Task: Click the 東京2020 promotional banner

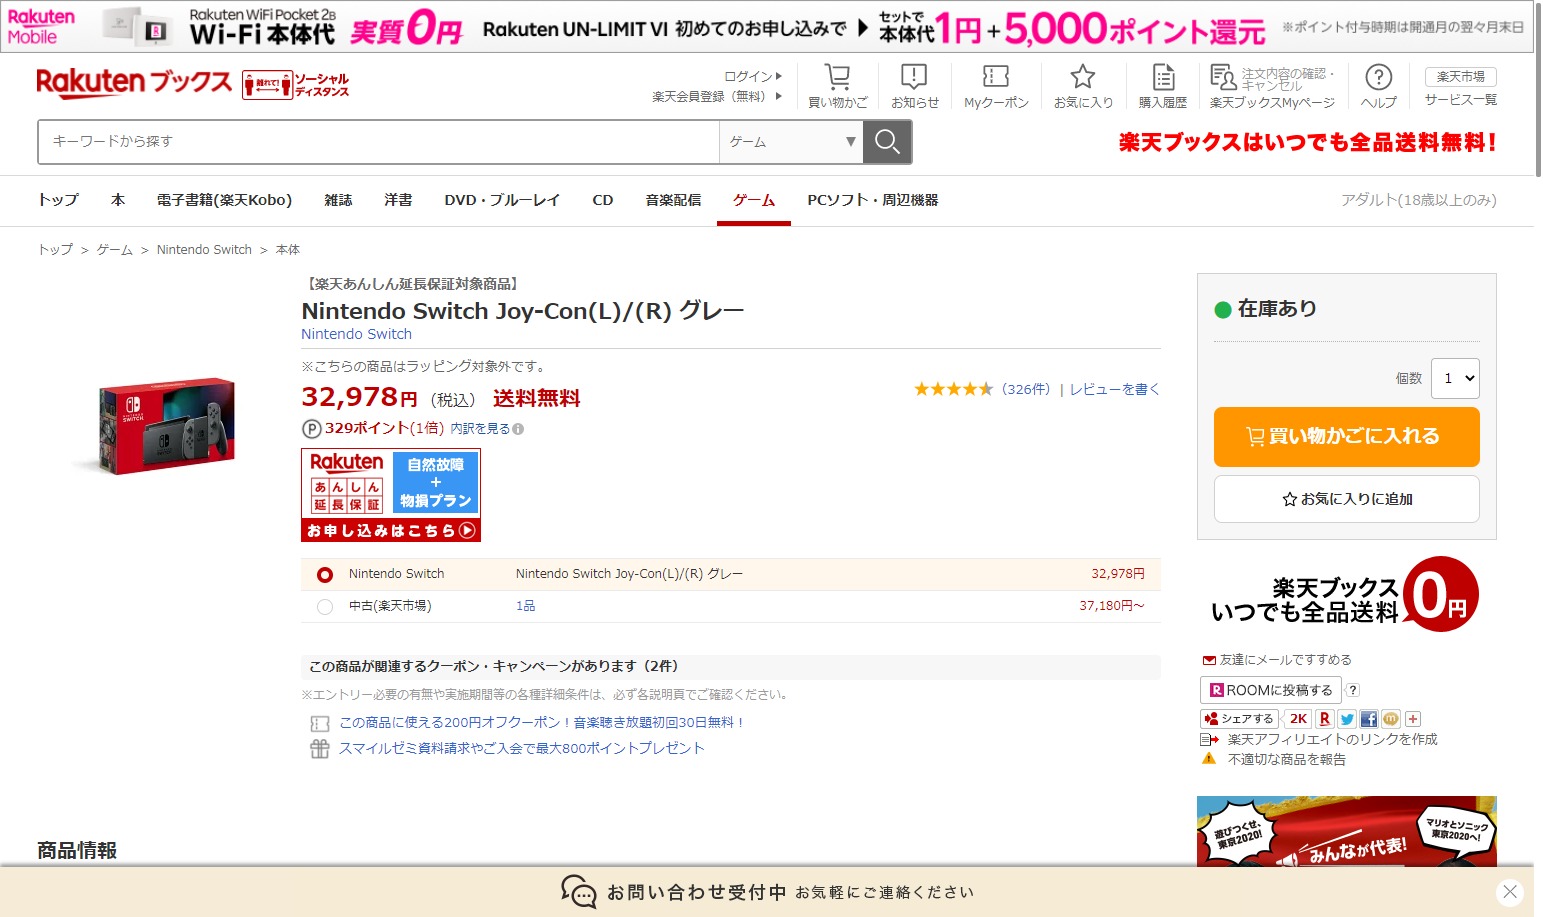Action: click(1347, 831)
